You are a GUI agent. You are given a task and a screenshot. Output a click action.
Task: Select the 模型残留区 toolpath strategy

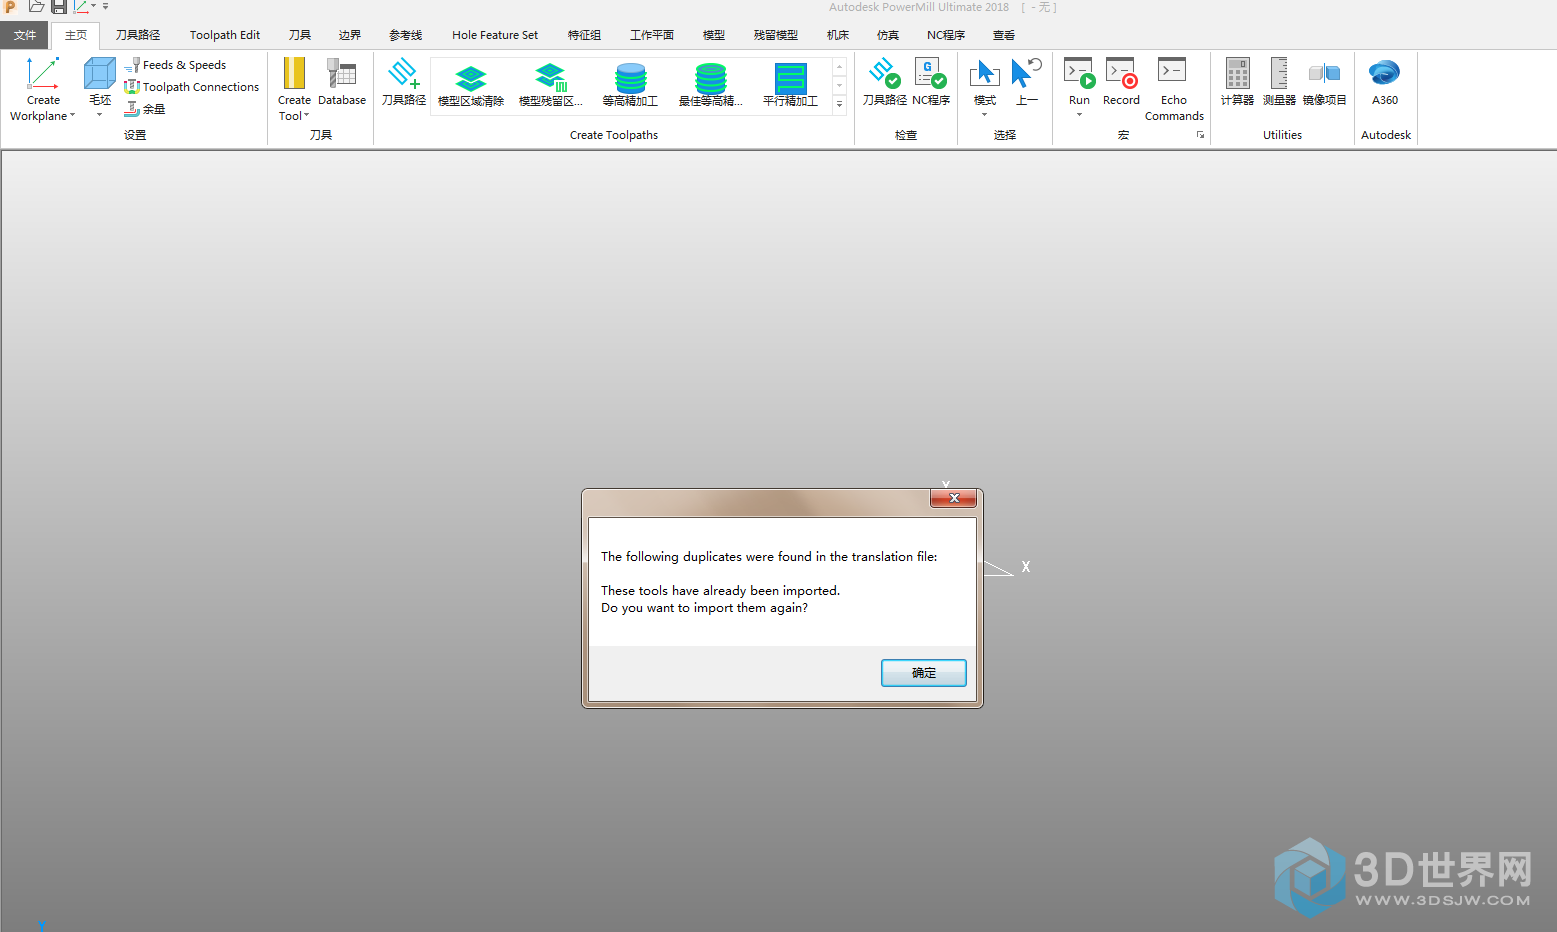pos(551,86)
